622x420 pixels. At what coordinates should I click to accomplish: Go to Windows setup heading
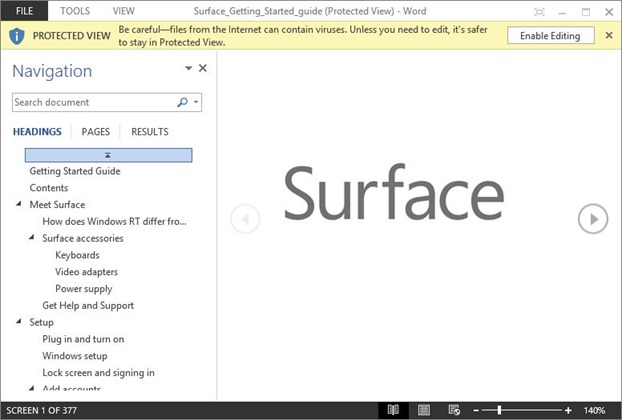[x=75, y=356]
